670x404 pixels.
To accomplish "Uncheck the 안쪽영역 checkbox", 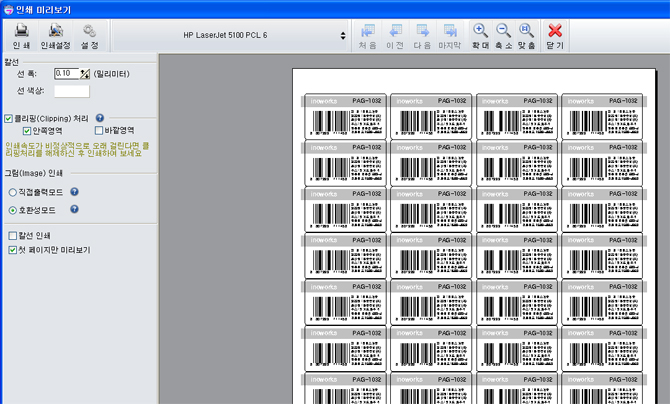I will [27, 130].
